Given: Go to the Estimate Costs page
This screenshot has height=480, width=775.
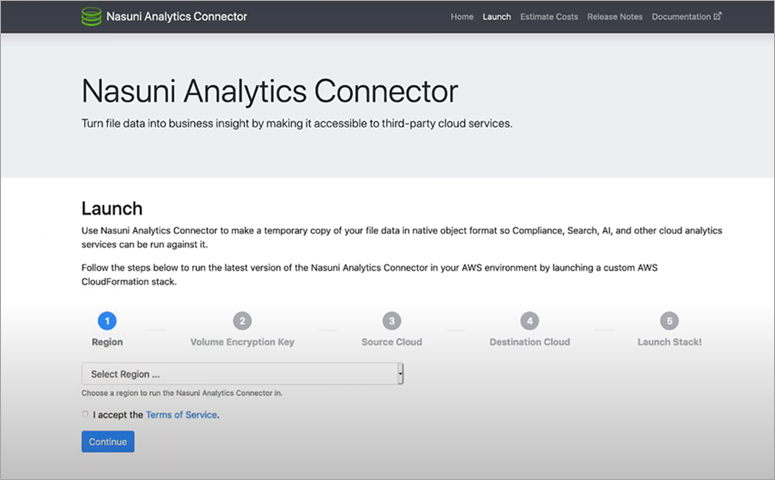Looking at the screenshot, I should click(549, 17).
